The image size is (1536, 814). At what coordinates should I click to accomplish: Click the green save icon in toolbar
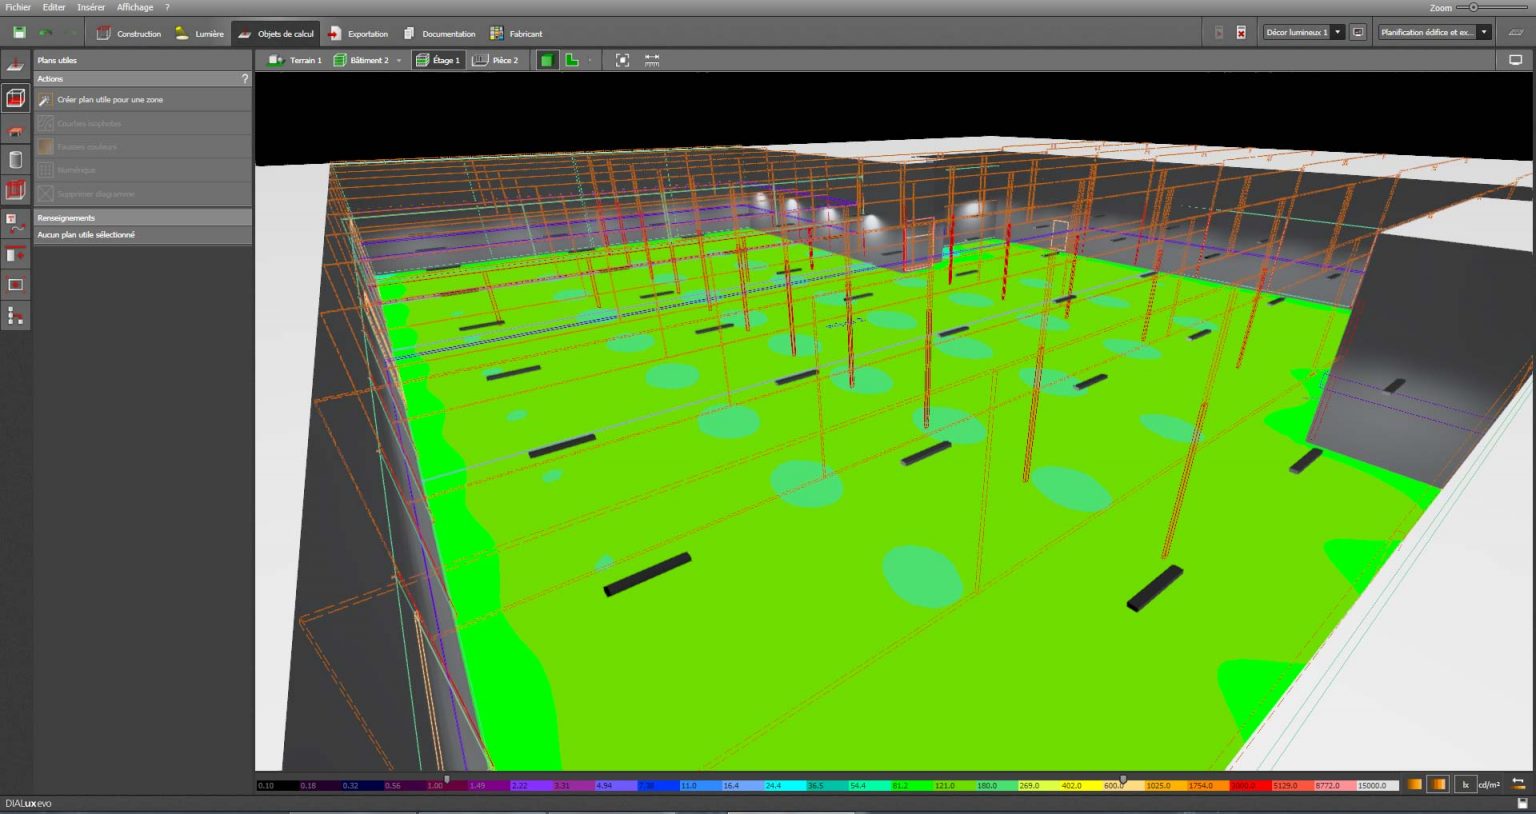pyautogui.click(x=19, y=33)
